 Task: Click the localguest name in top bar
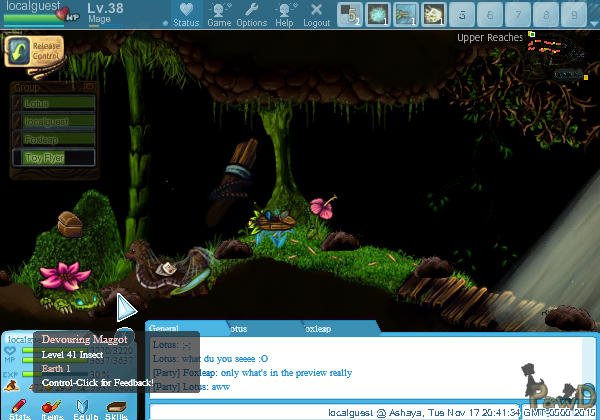tap(33, 5)
